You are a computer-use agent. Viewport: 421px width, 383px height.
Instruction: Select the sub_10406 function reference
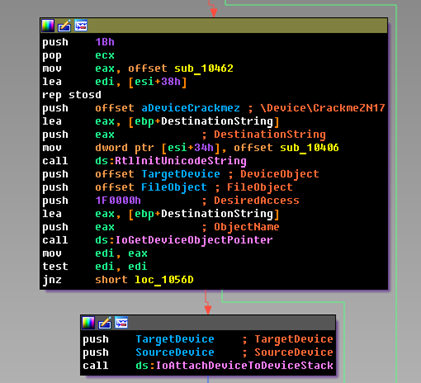pyautogui.click(x=309, y=148)
